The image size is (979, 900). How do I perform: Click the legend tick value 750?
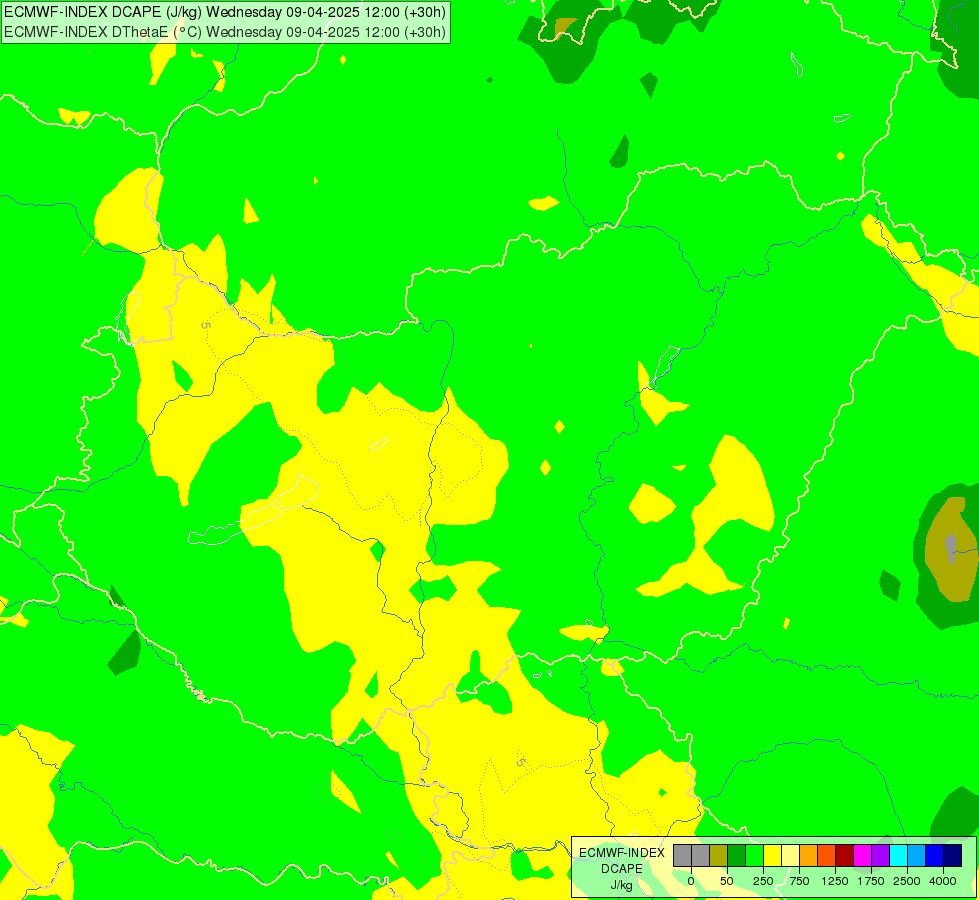point(799,881)
